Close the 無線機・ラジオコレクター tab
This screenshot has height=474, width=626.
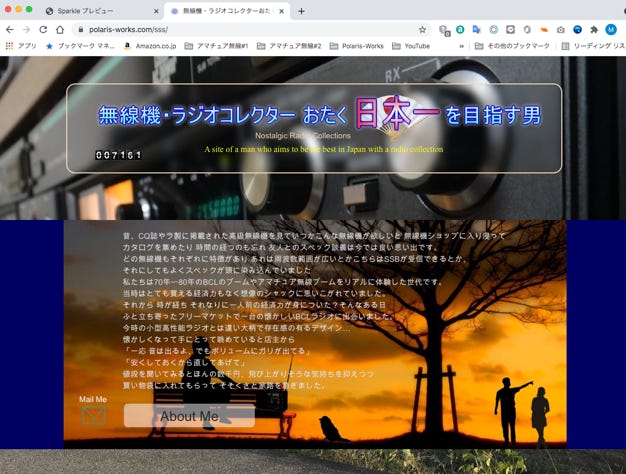[x=281, y=11]
